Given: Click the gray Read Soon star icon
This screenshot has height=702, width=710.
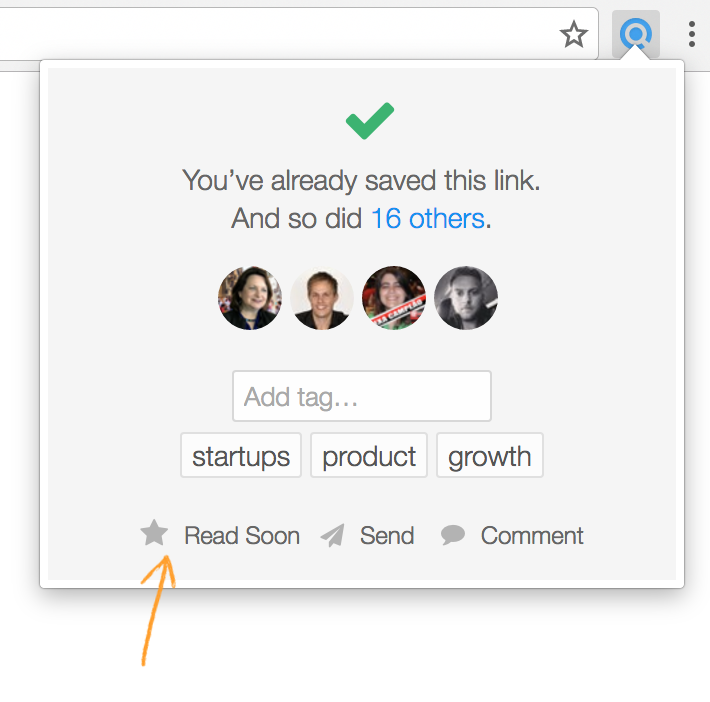Looking at the screenshot, I should [x=154, y=533].
